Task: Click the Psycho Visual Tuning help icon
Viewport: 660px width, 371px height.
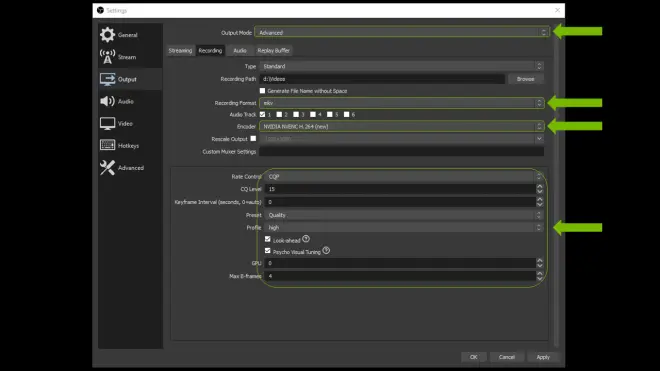Action: click(326, 251)
